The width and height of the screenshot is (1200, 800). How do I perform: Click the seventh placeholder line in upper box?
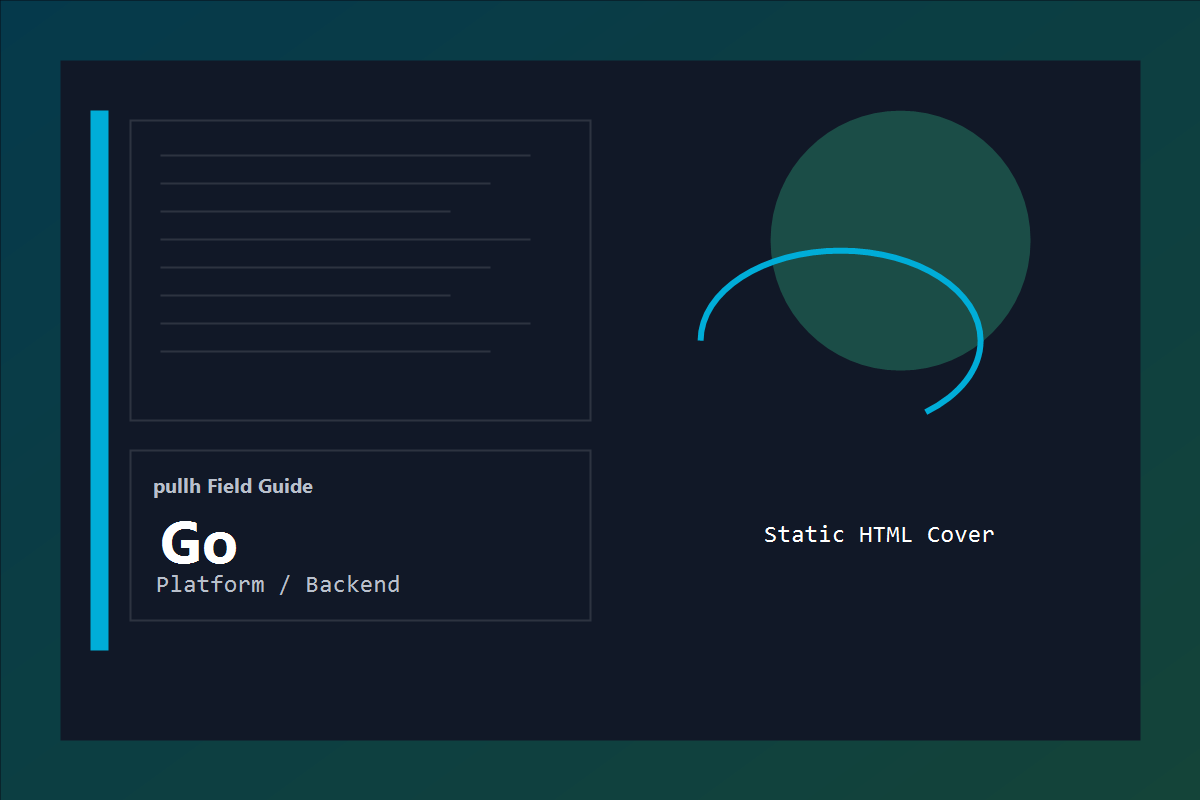click(345, 323)
